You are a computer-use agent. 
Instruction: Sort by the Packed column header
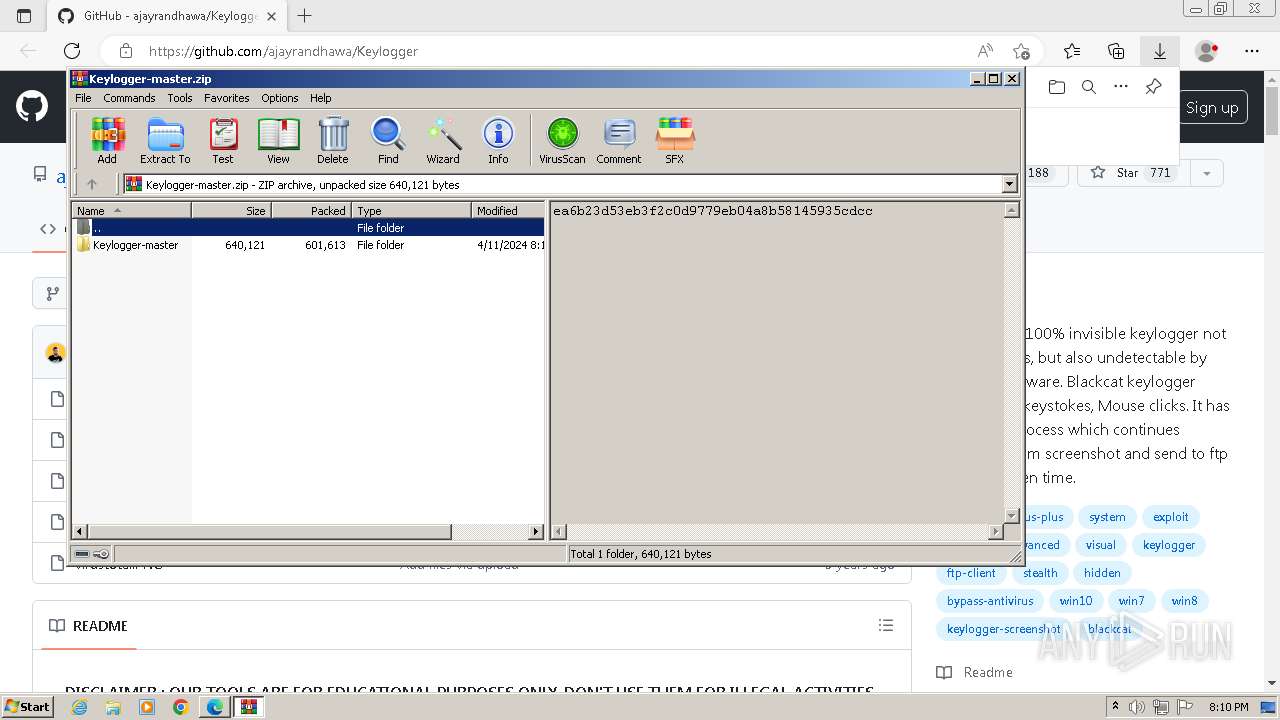pos(311,210)
